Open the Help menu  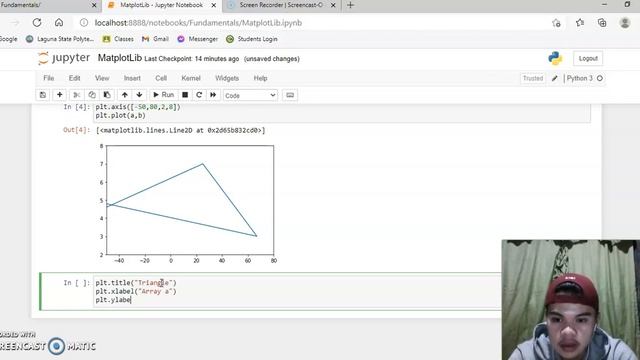tap(260, 78)
